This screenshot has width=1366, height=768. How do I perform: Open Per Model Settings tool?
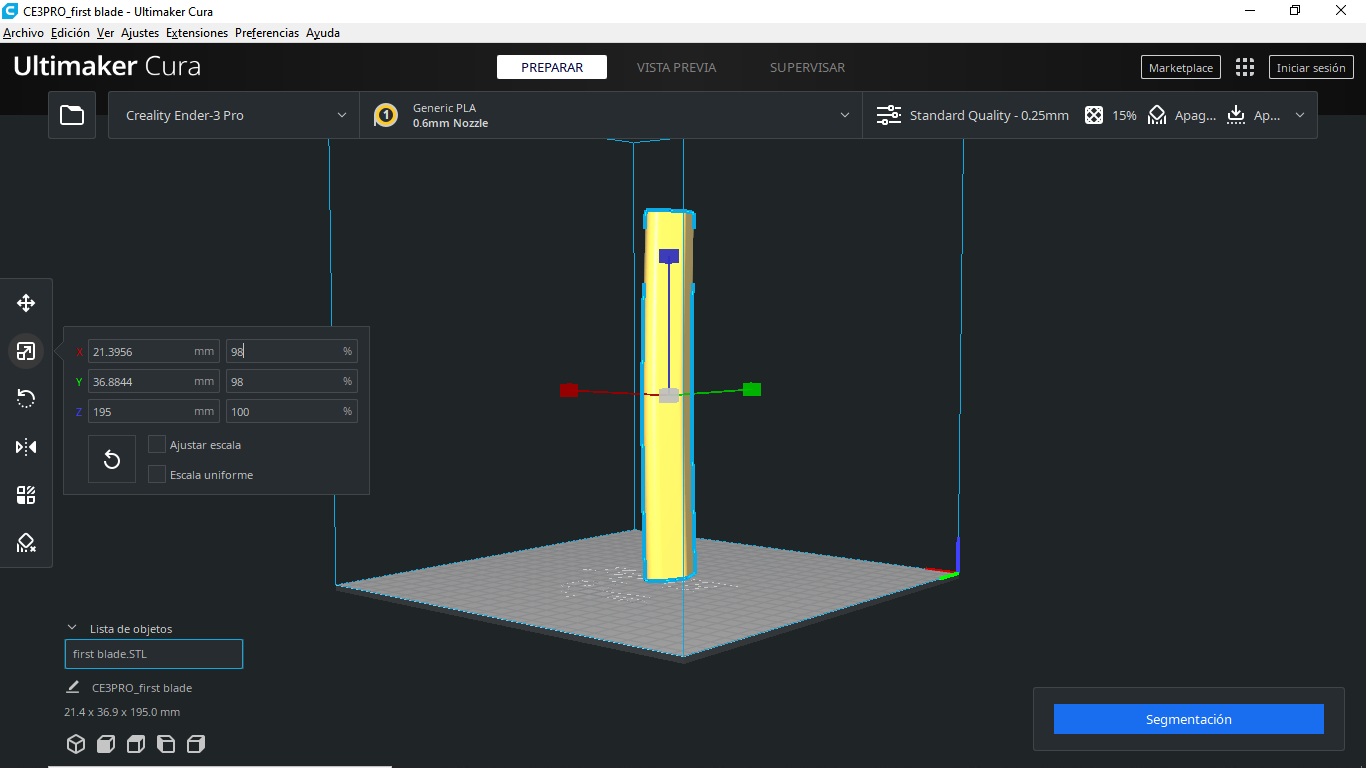(x=26, y=495)
